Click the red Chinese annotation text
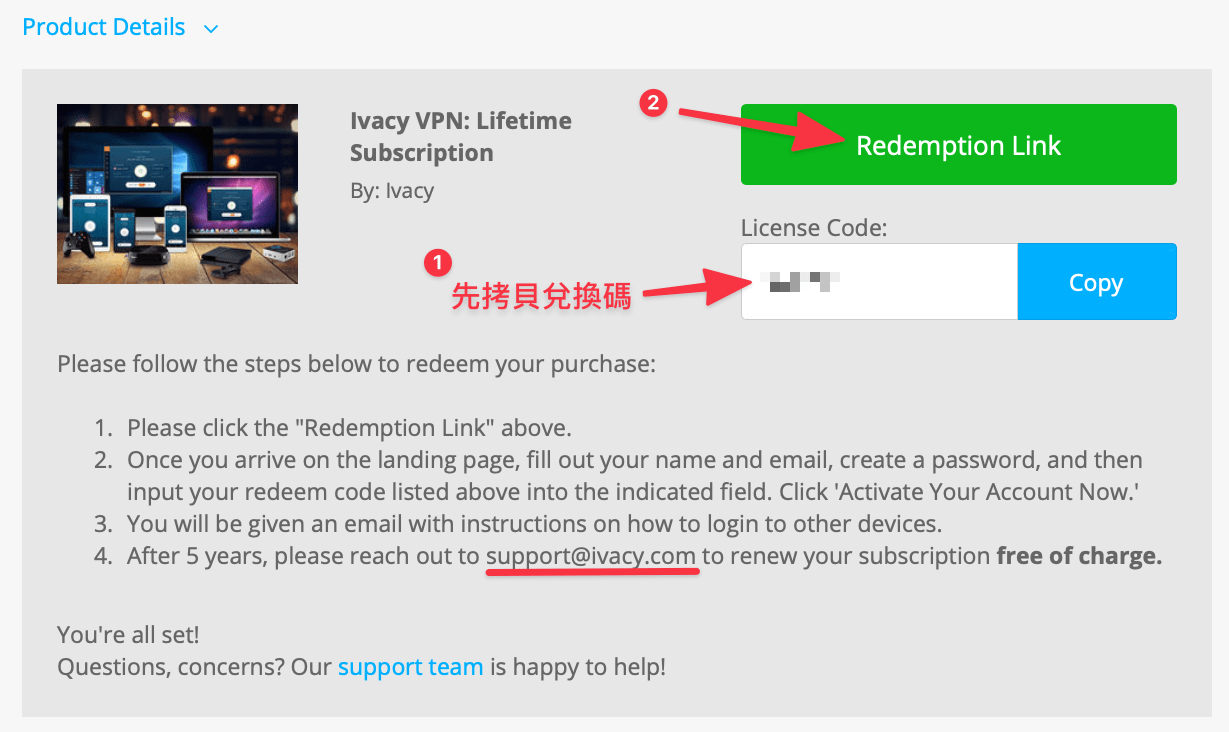 click(x=541, y=296)
